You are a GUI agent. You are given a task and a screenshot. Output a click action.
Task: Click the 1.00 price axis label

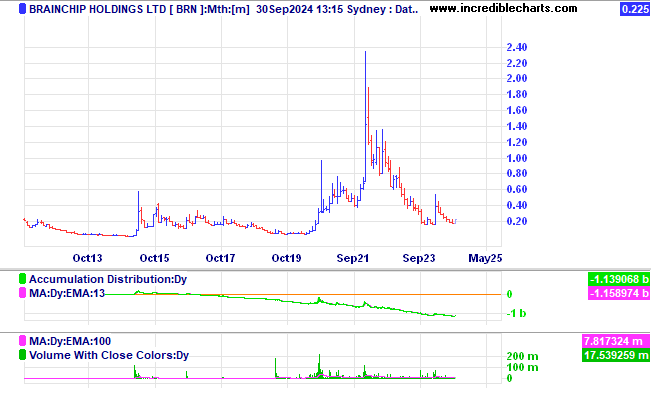pos(516,158)
